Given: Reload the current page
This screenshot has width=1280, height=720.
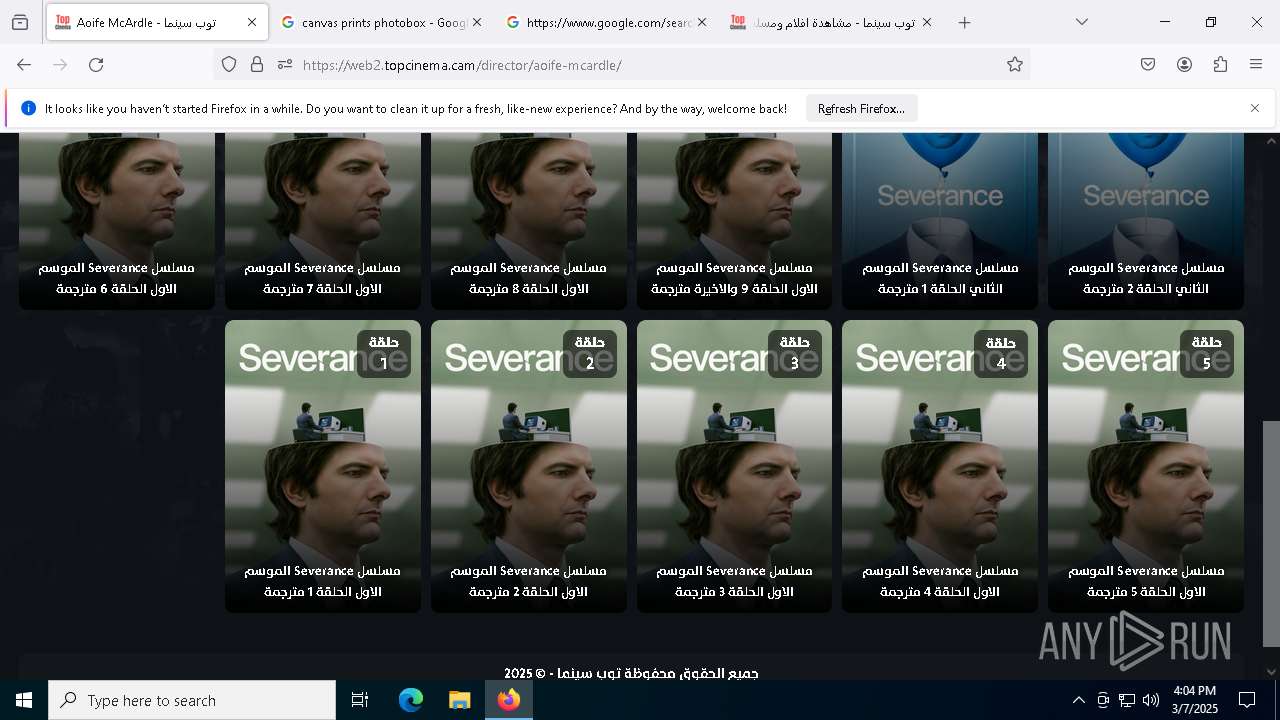Looking at the screenshot, I should click(96, 65).
